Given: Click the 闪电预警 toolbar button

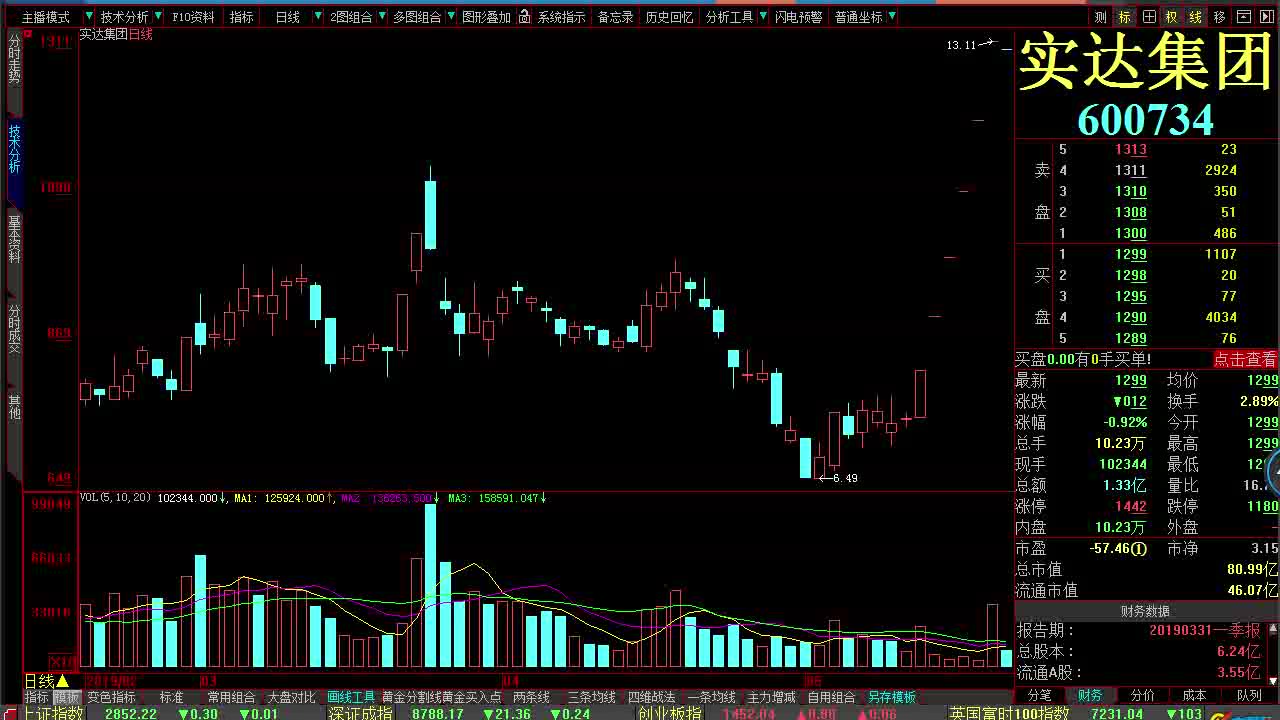Looking at the screenshot, I should (x=798, y=17).
